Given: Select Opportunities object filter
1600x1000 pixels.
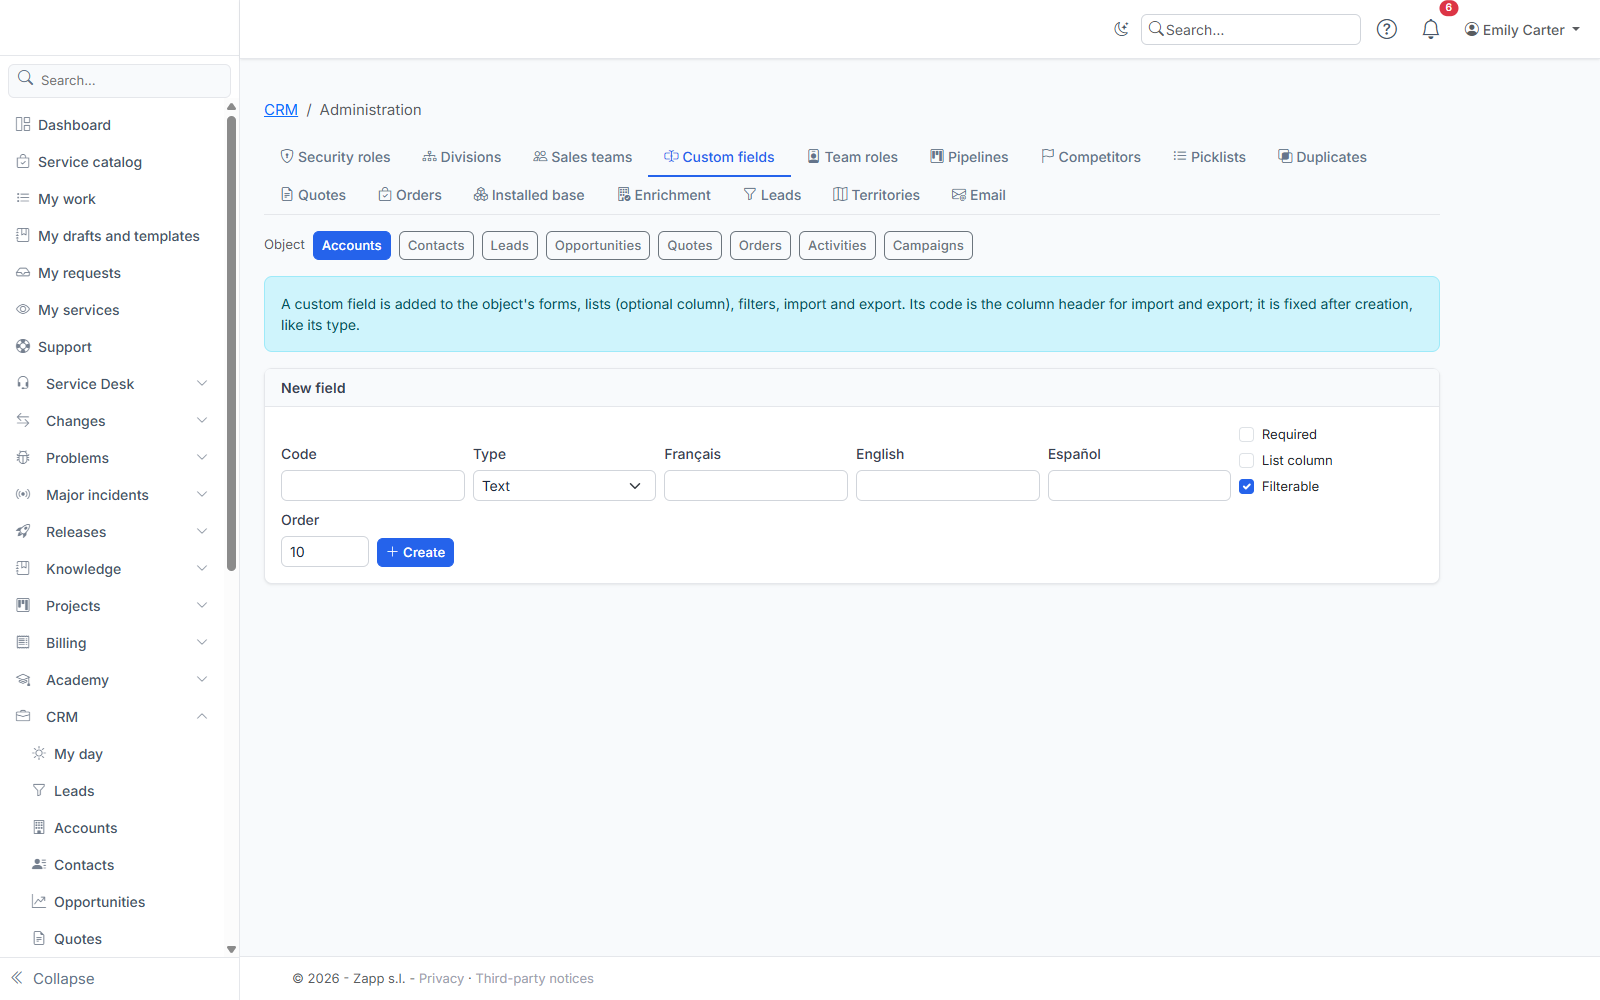Looking at the screenshot, I should 598,246.
